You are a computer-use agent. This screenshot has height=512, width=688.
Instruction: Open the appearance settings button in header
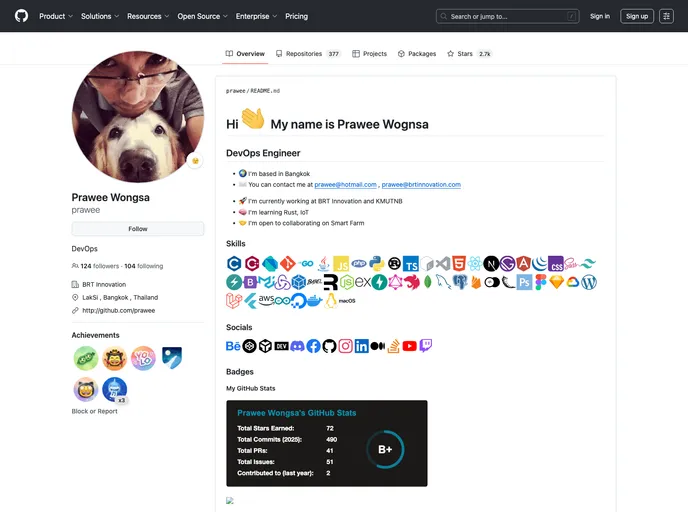(x=666, y=16)
